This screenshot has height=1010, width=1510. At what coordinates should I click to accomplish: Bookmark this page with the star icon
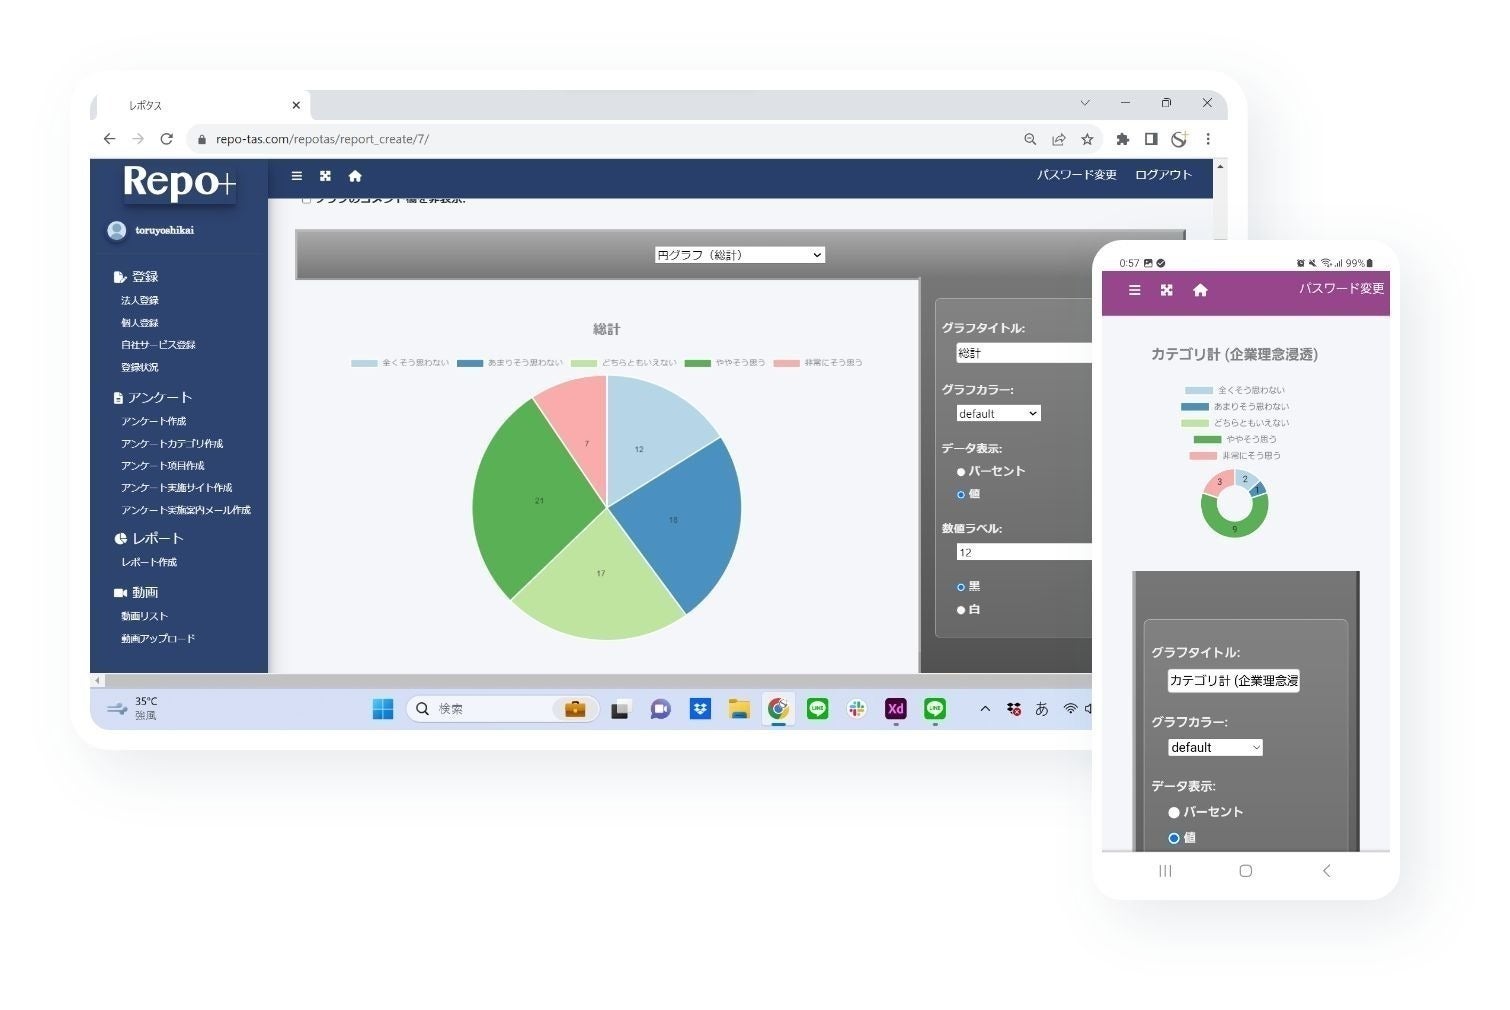(1087, 139)
